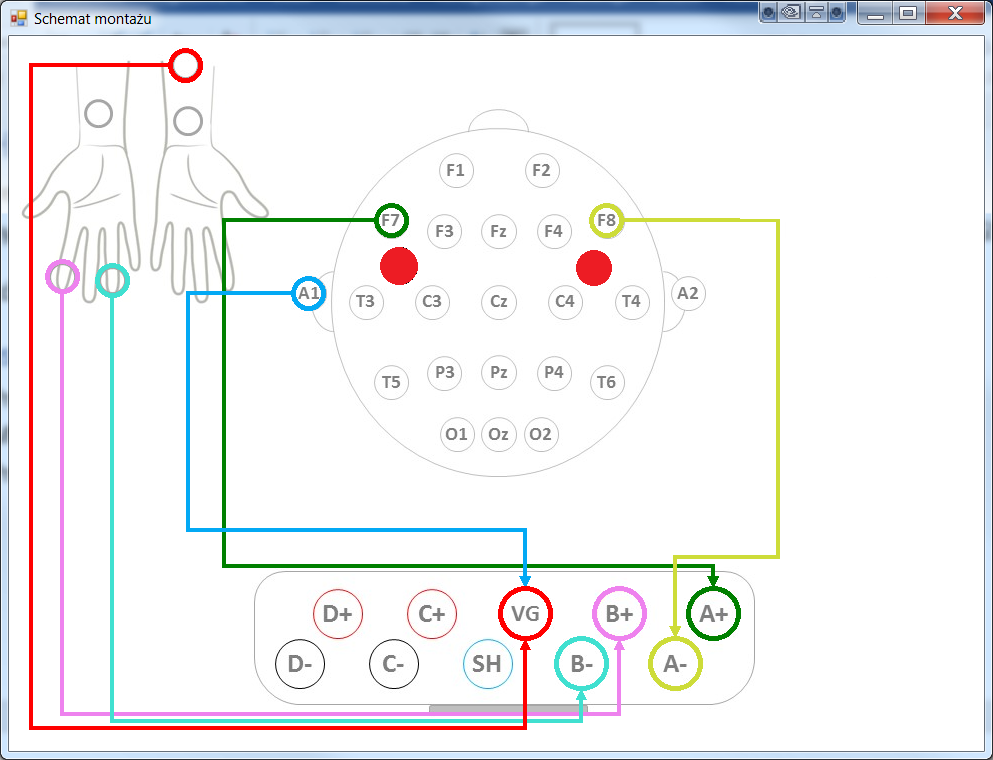993x760 pixels.
Task: Click the gray circle on left wrist
Action: [98, 114]
